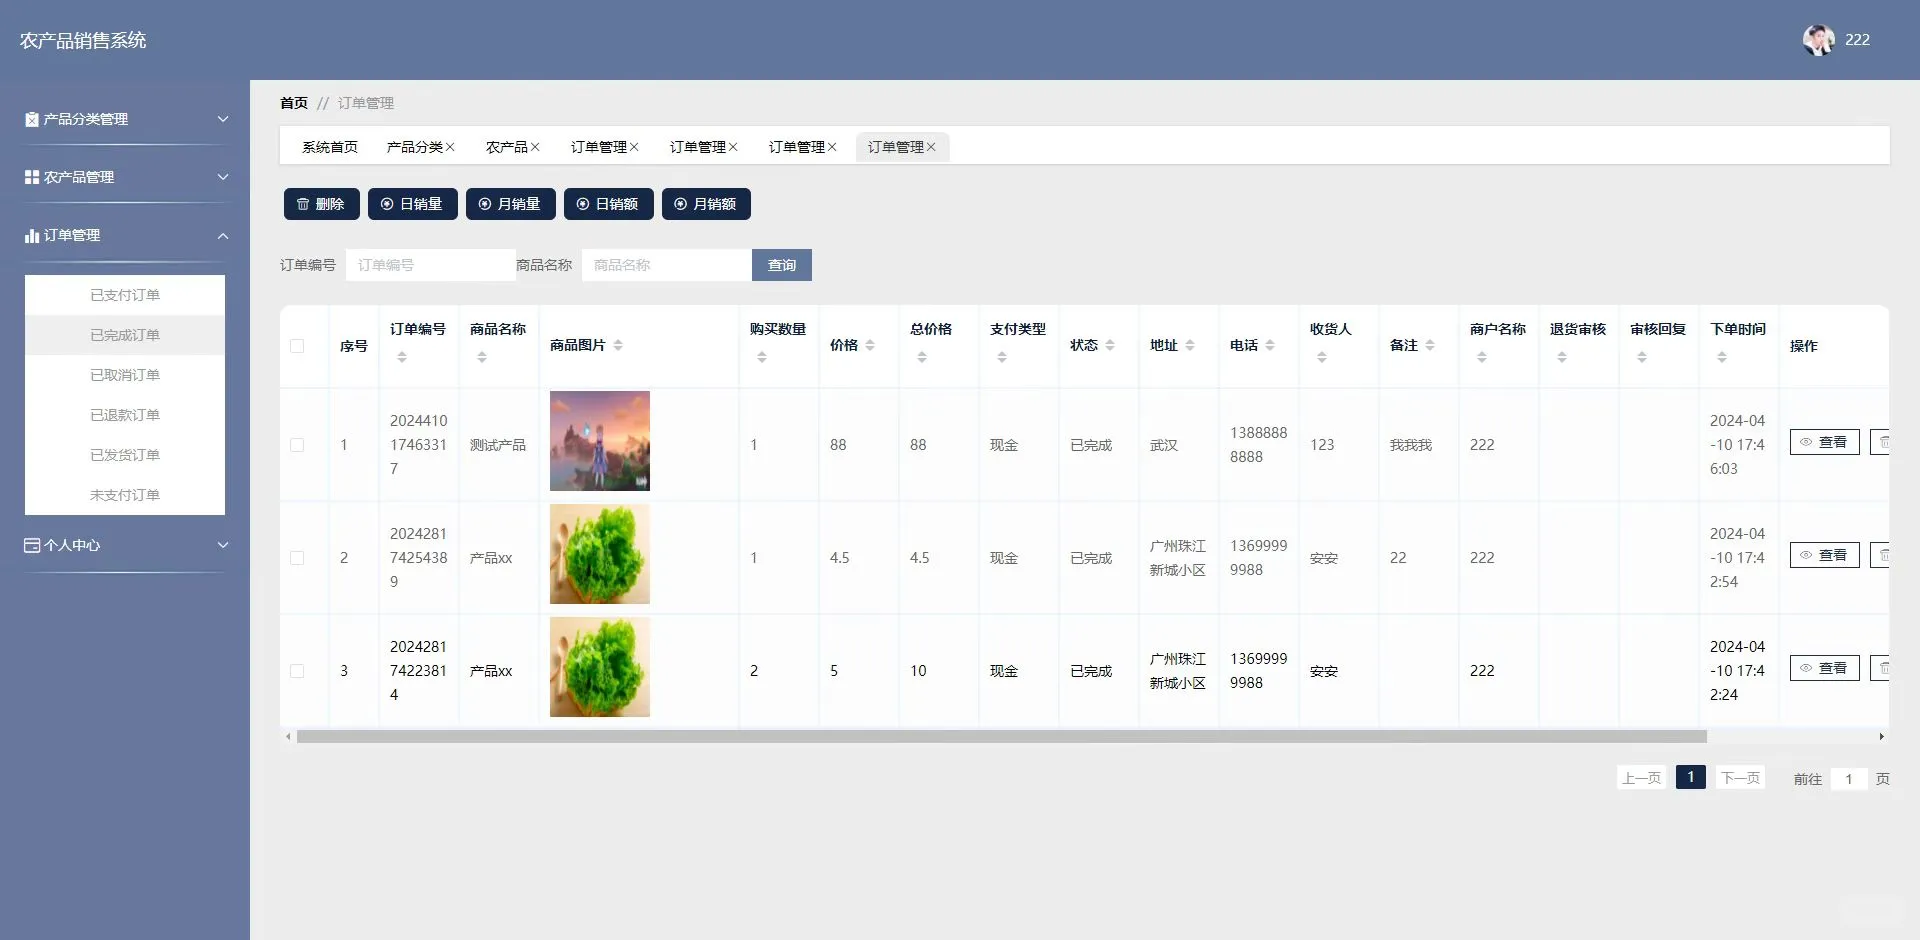Click the user avatar next to 222
1920x940 pixels.
point(1819,40)
